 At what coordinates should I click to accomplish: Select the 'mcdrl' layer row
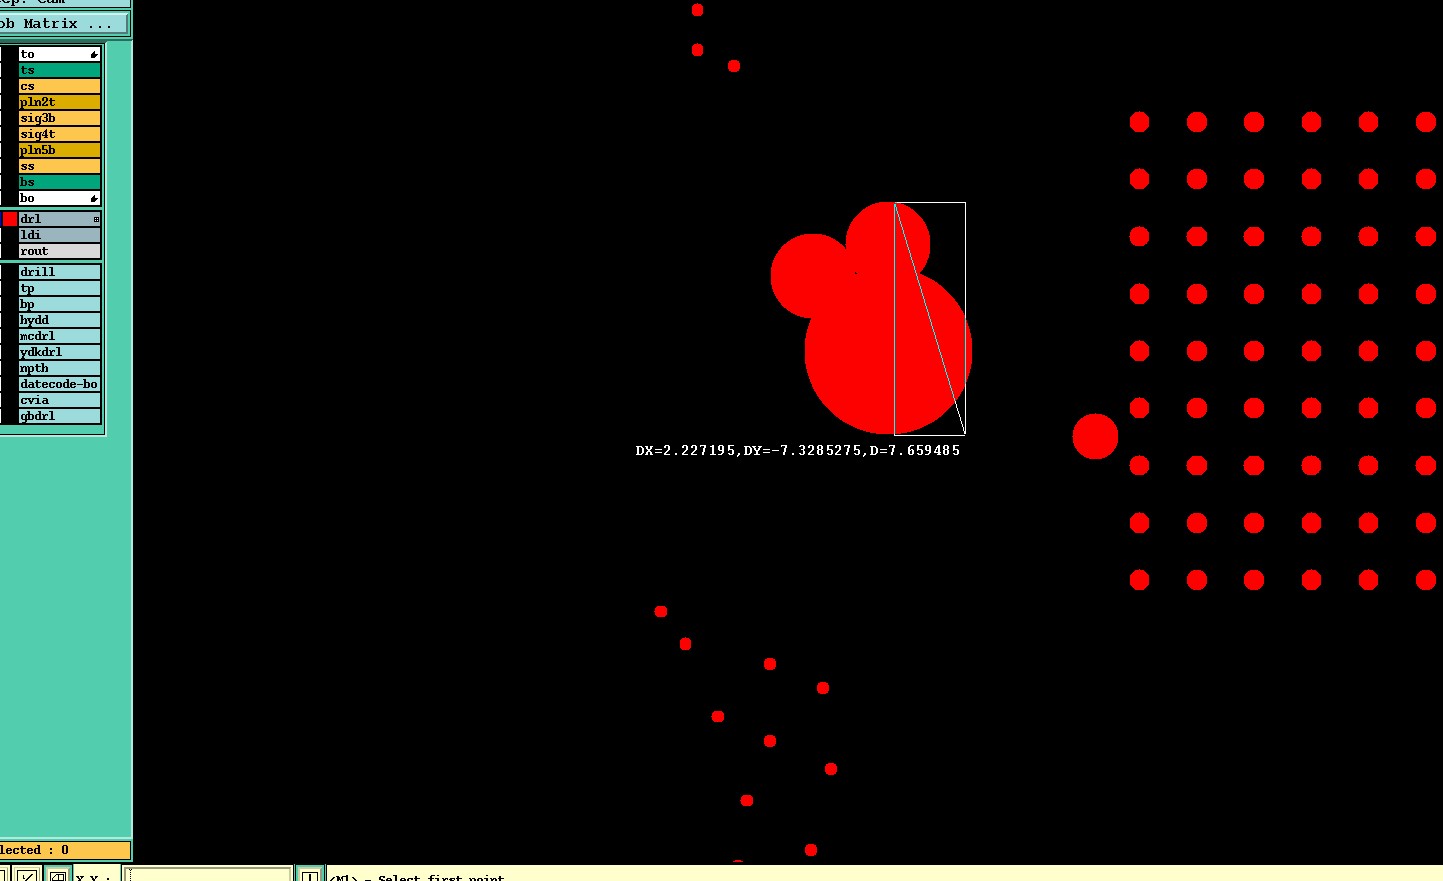pyautogui.click(x=60, y=336)
